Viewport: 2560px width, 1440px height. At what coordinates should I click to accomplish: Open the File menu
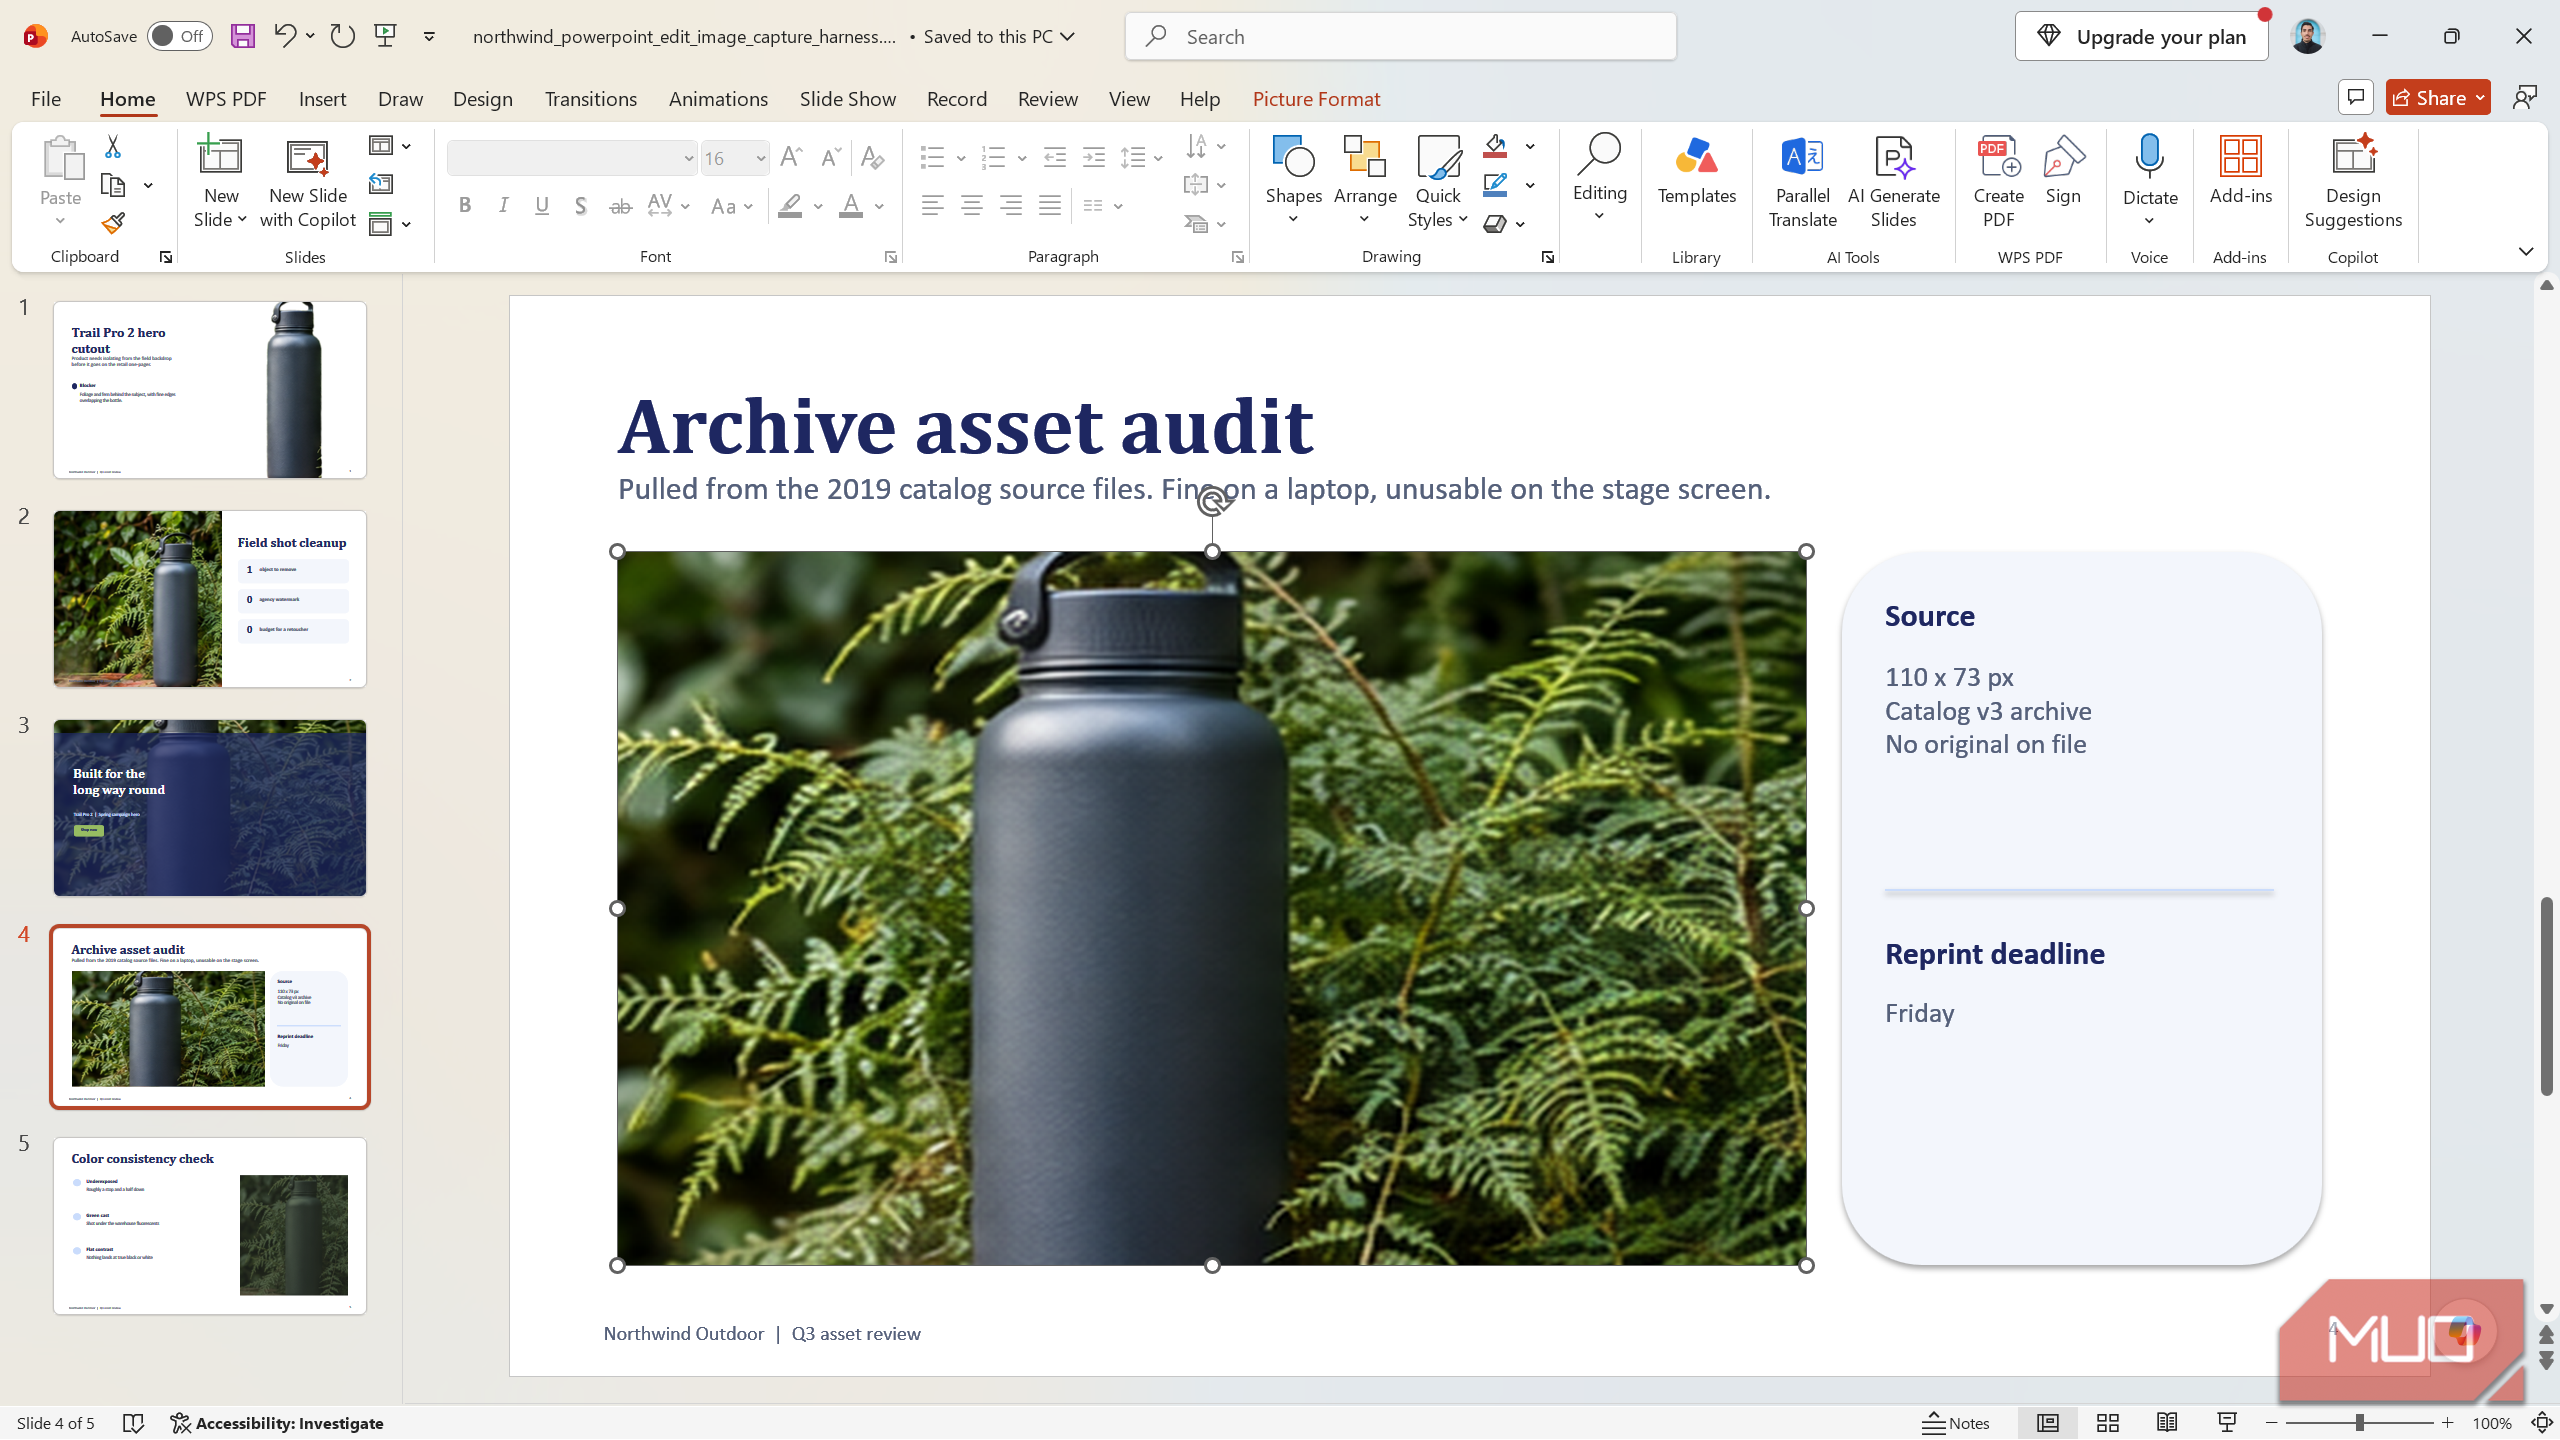point(46,98)
